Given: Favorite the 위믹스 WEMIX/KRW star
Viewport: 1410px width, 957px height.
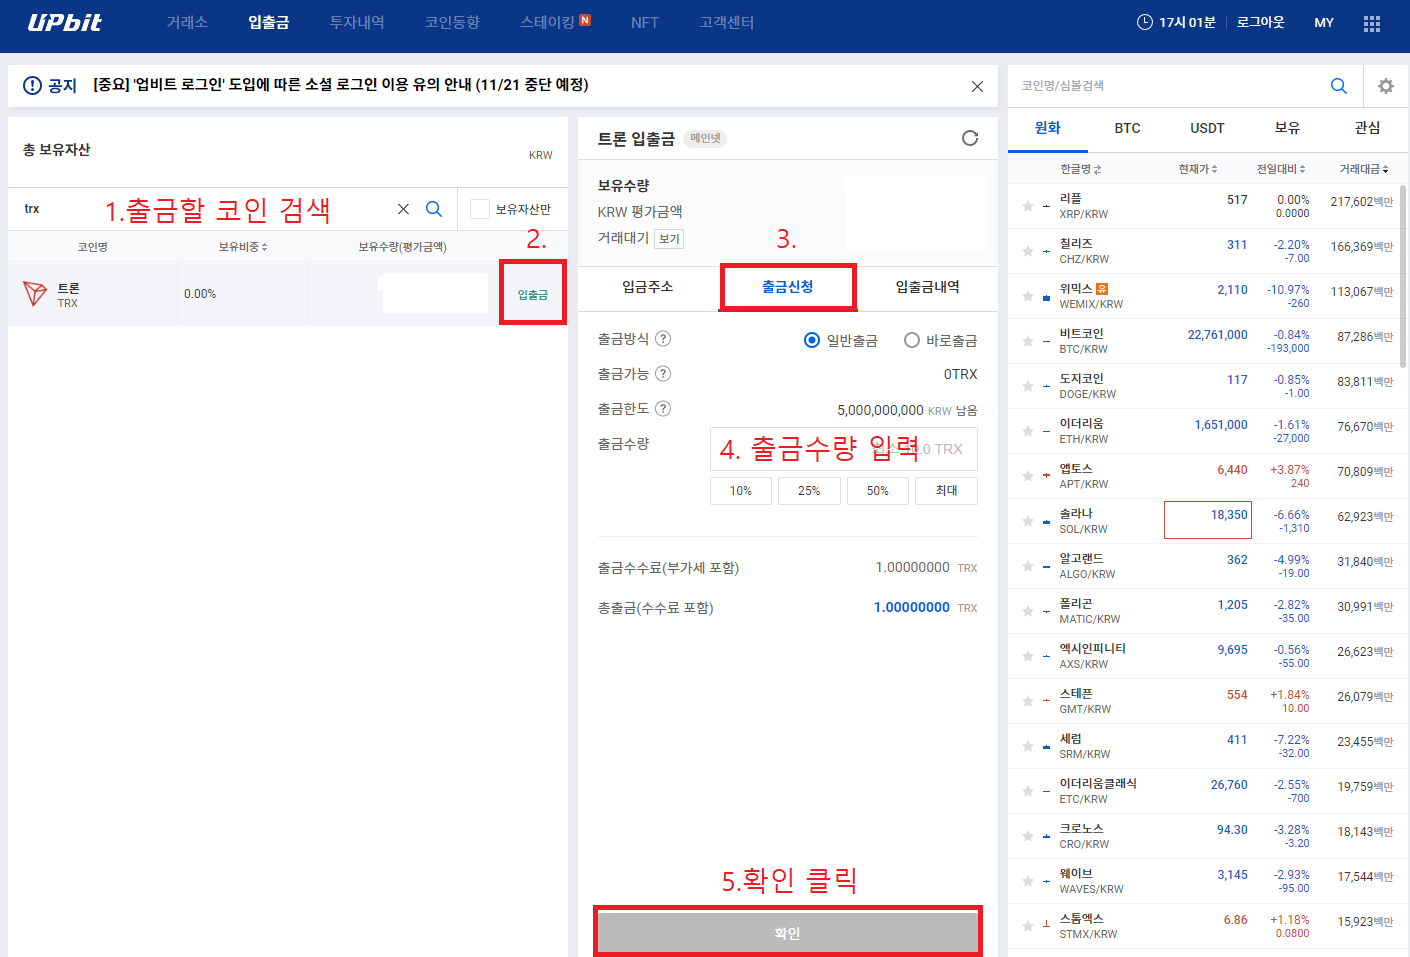Looking at the screenshot, I should 1028,296.
